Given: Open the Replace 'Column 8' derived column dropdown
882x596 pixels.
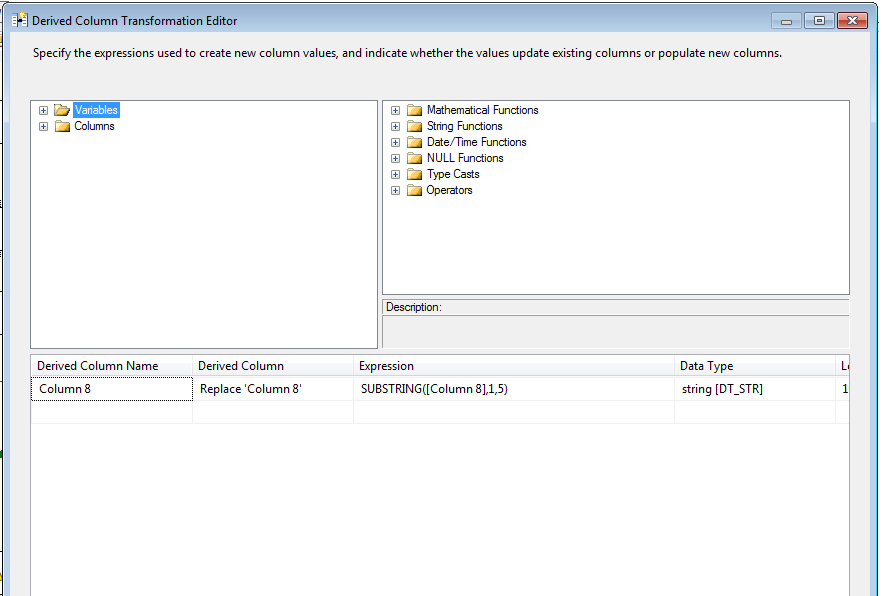Looking at the screenshot, I should coord(272,389).
